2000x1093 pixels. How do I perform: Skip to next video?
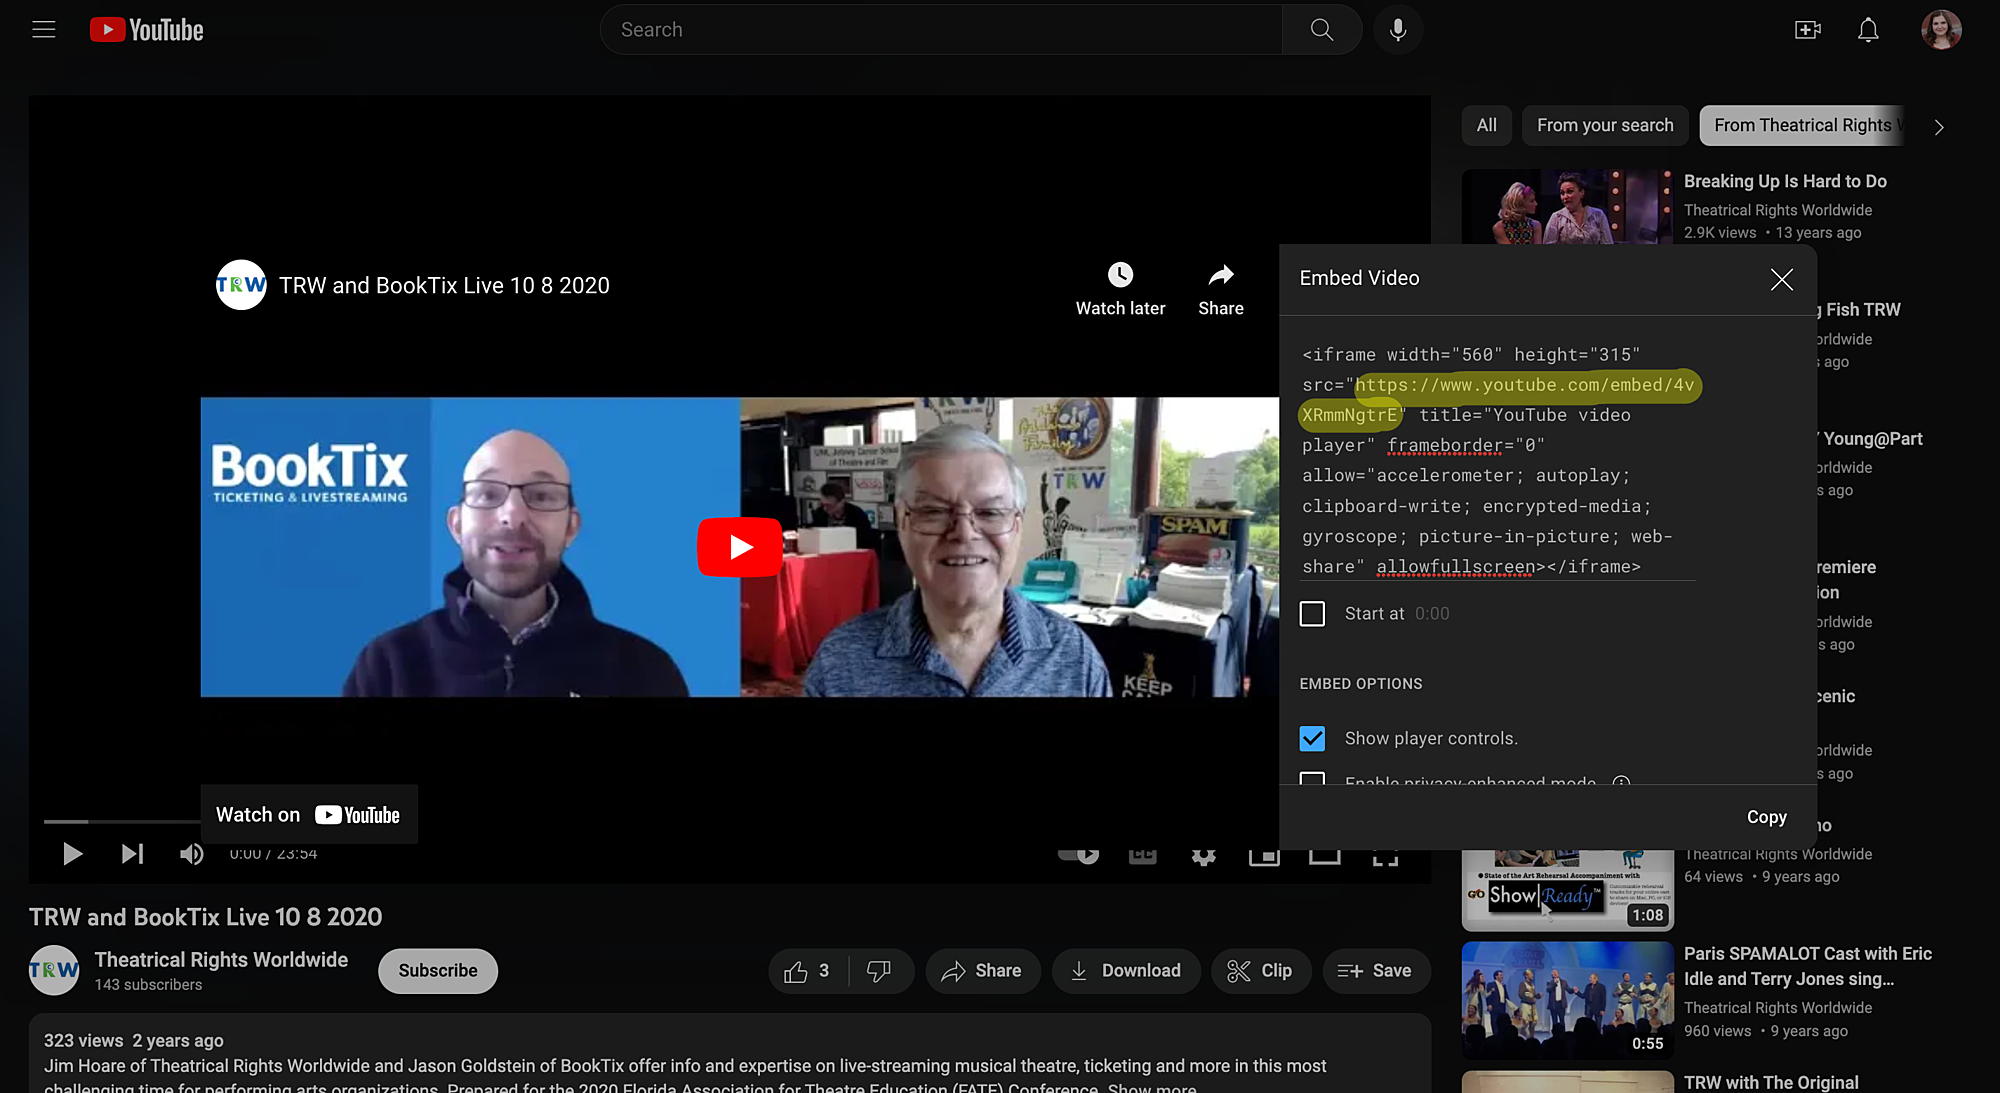[132, 854]
